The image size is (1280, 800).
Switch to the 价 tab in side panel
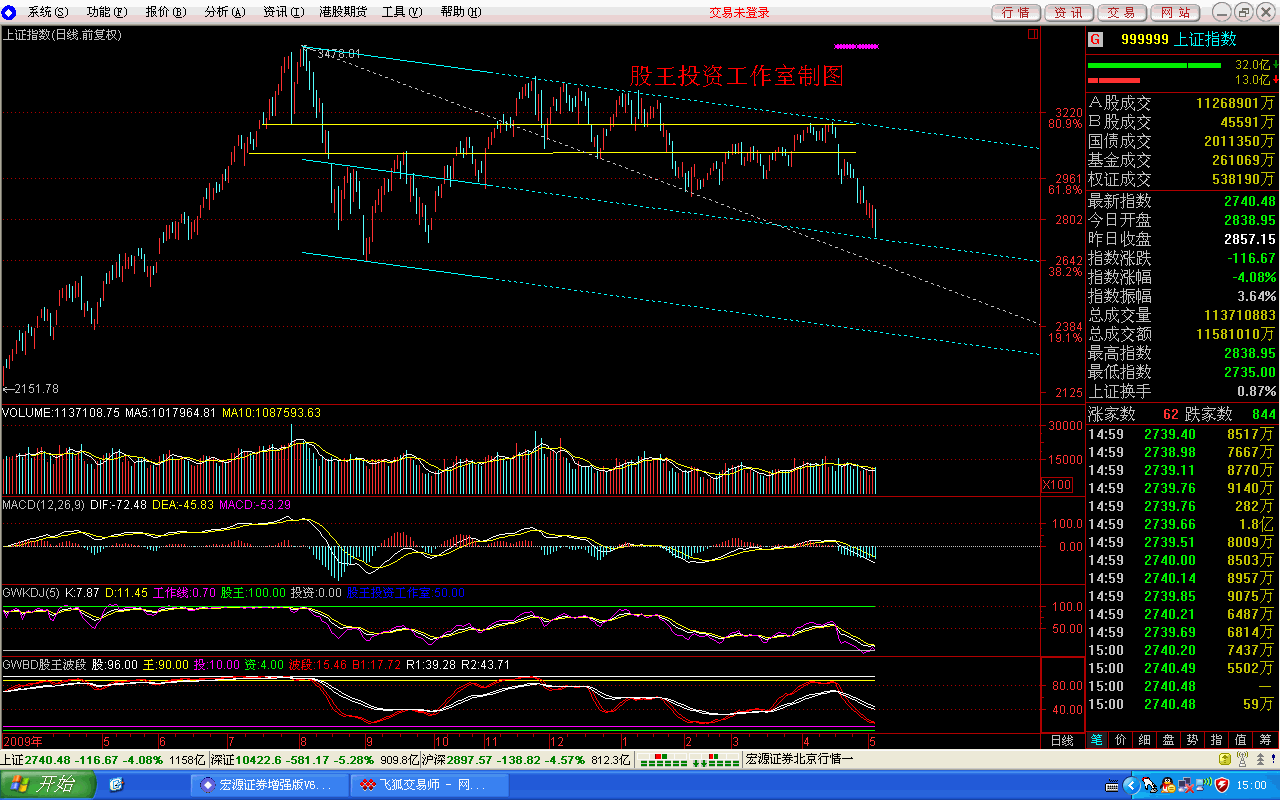click(1120, 741)
